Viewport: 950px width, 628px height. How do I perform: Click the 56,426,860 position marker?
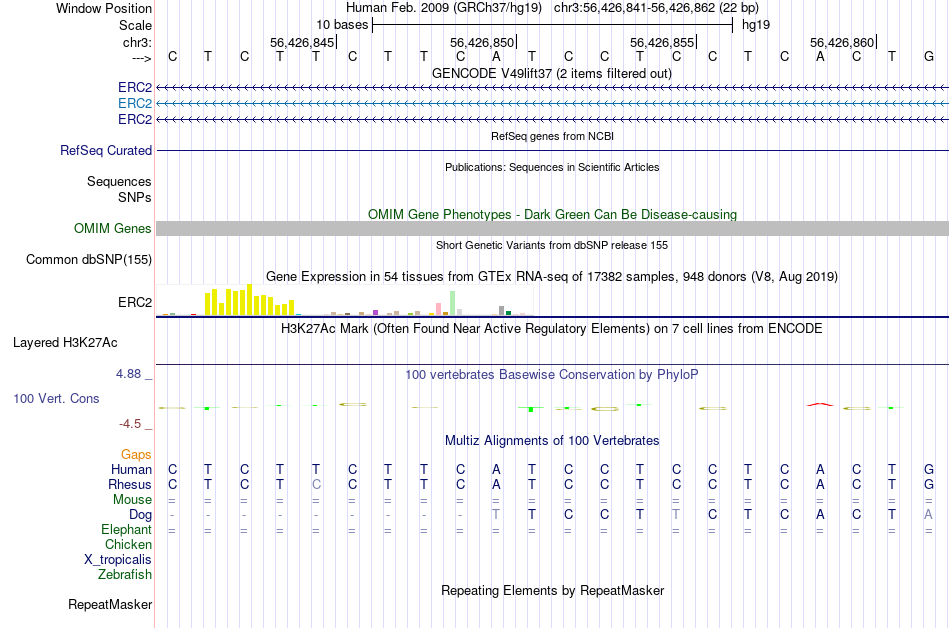click(842, 42)
